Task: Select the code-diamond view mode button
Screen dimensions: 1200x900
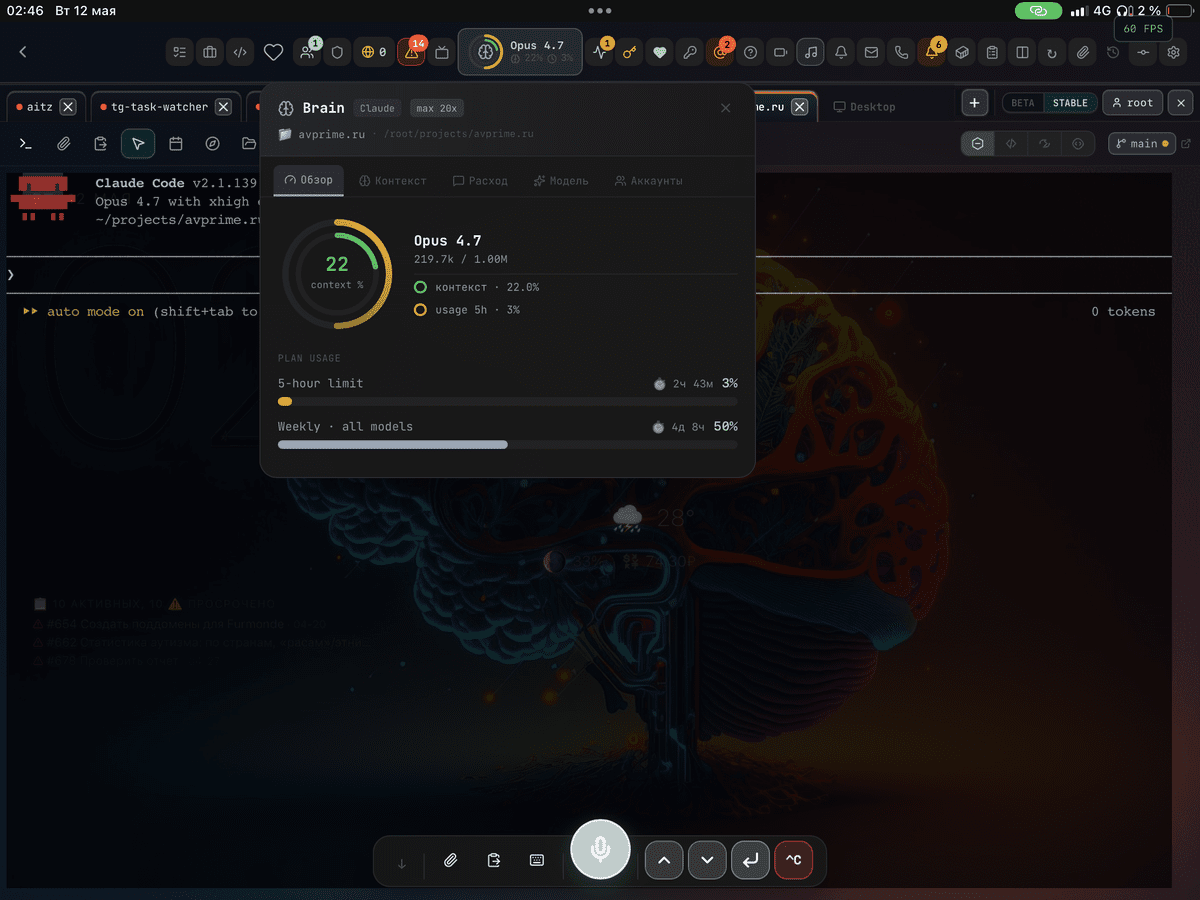Action: click(x=1011, y=144)
